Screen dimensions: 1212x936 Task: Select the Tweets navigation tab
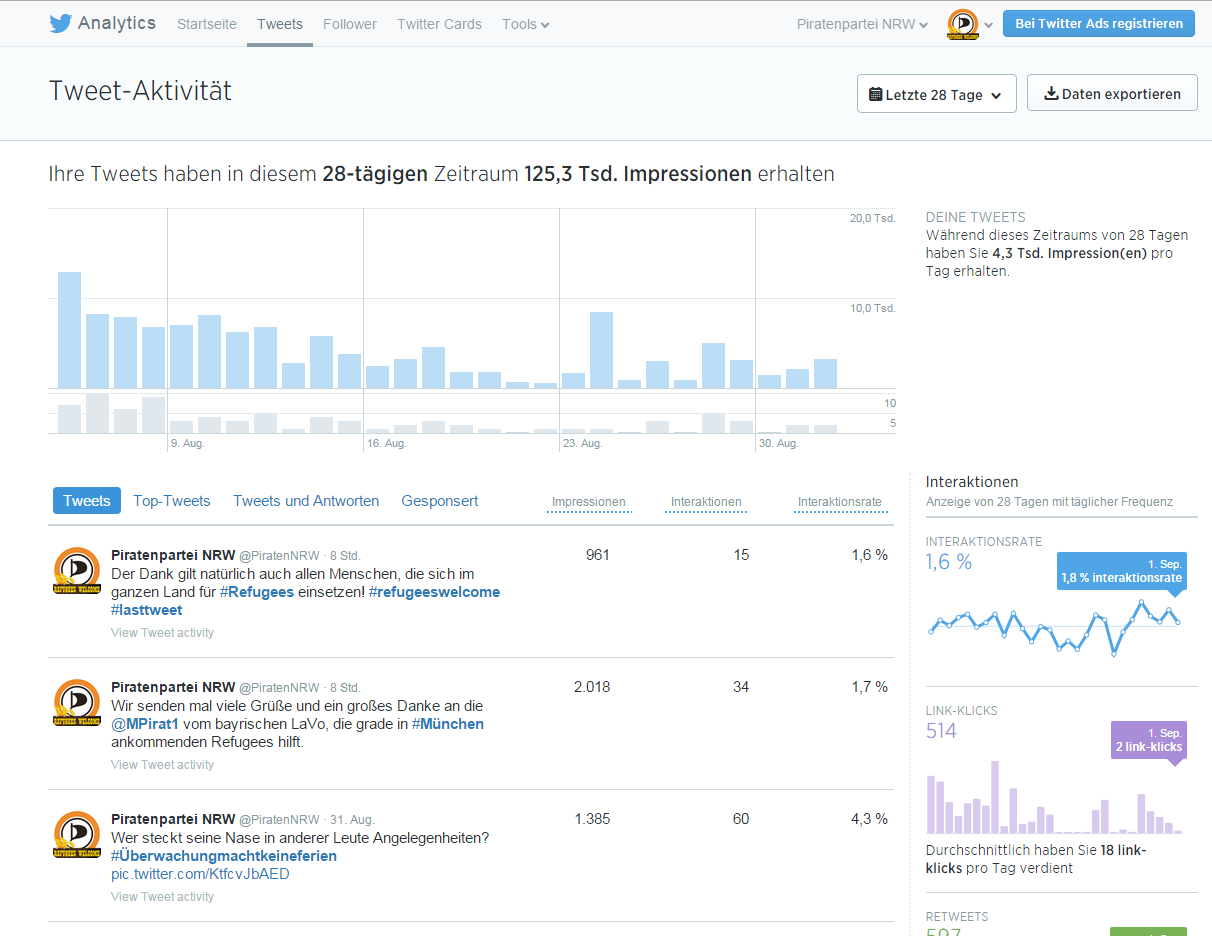[x=280, y=24]
